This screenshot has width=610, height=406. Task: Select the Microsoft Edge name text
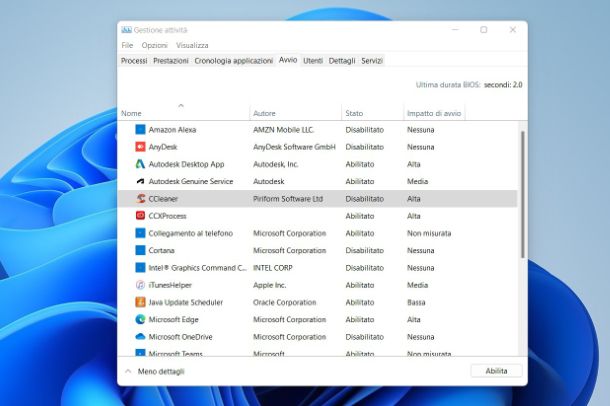pyautogui.click(x=174, y=320)
